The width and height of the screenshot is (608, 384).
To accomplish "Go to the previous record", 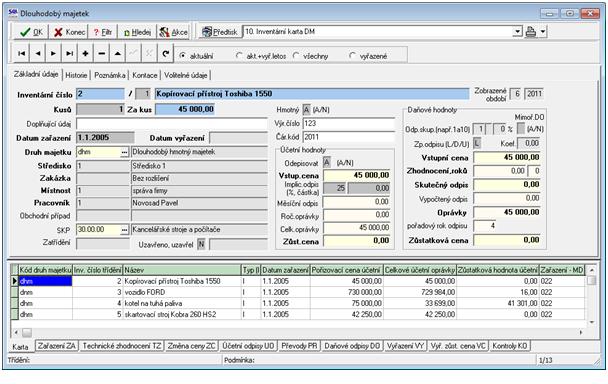I will (38, 54).
